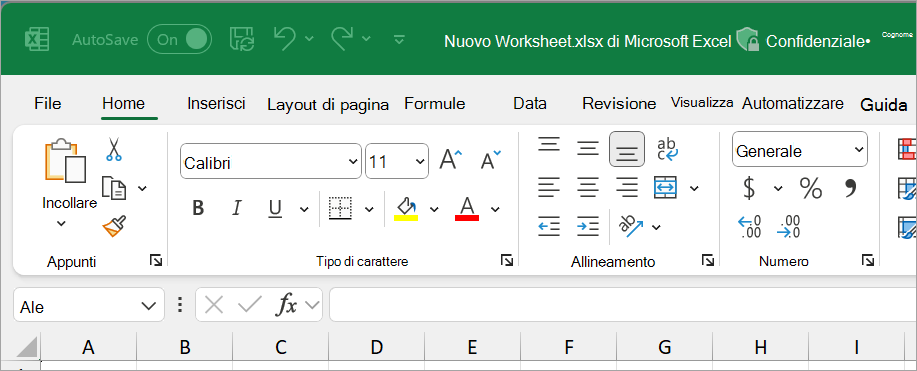Open Merge and Center dropdown arrow
917x371 pixels.
(694, 188)
